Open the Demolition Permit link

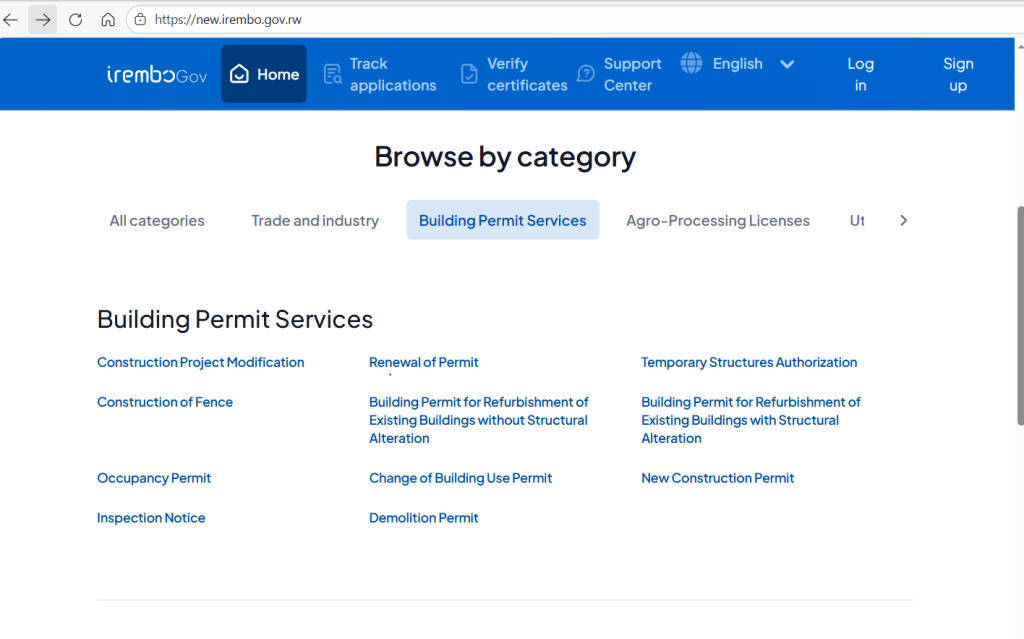423,518
